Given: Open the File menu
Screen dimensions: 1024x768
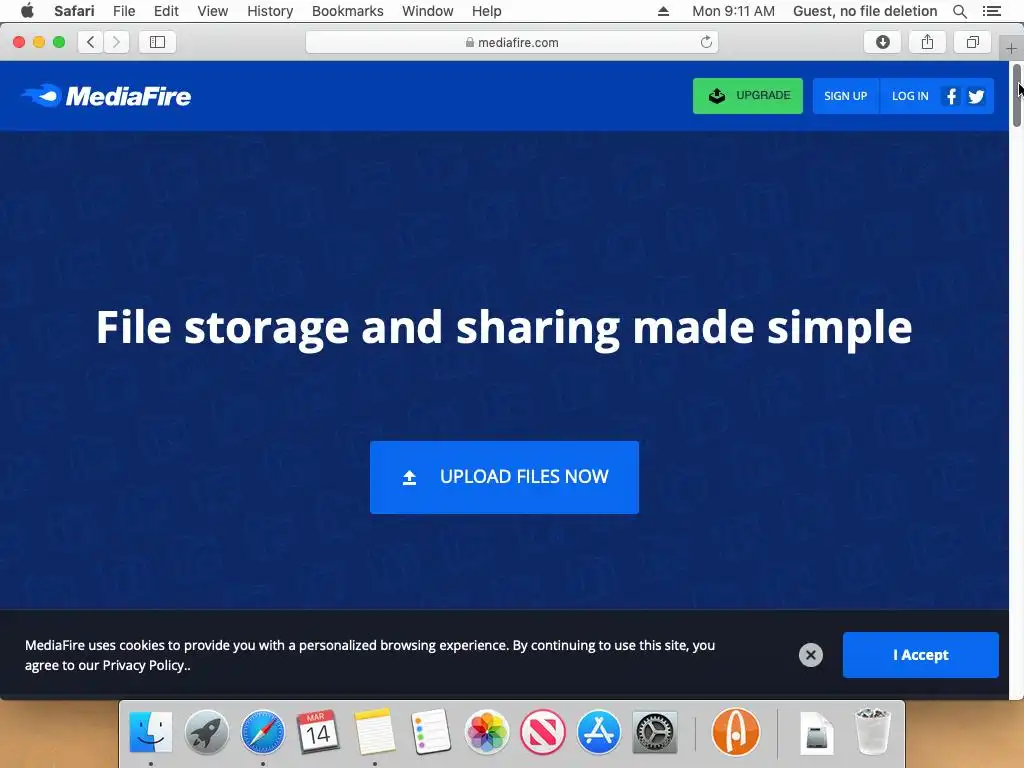Looking at the screenshot, I should click(123, 11).
